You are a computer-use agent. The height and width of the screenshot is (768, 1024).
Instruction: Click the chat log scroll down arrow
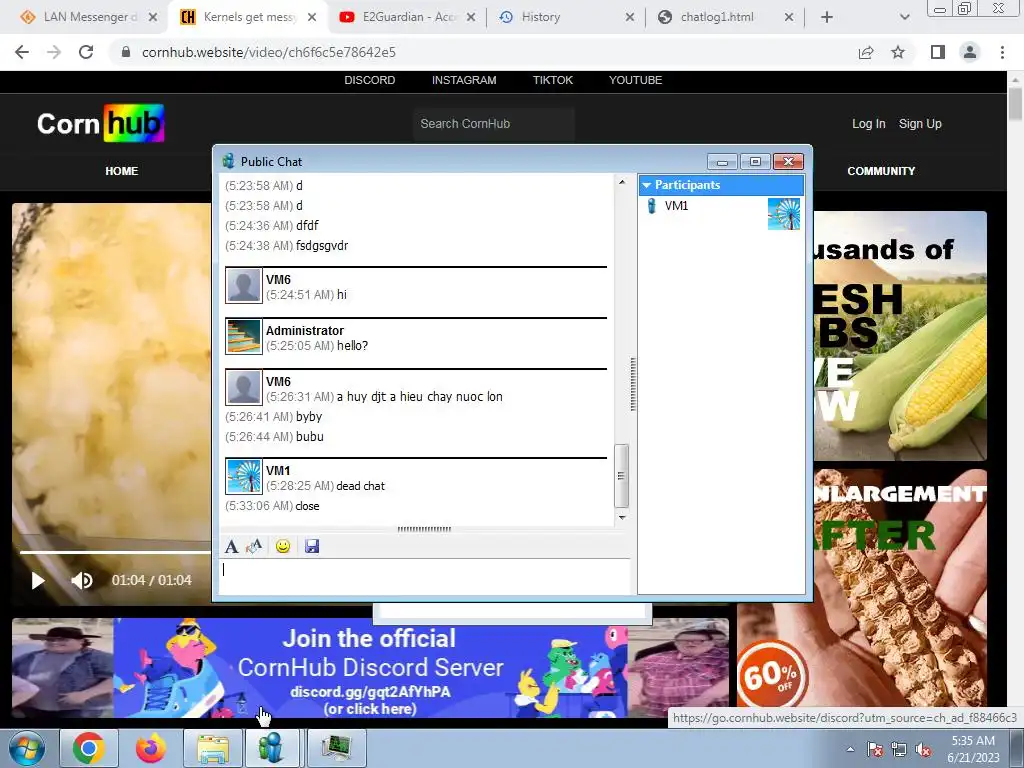622,517
